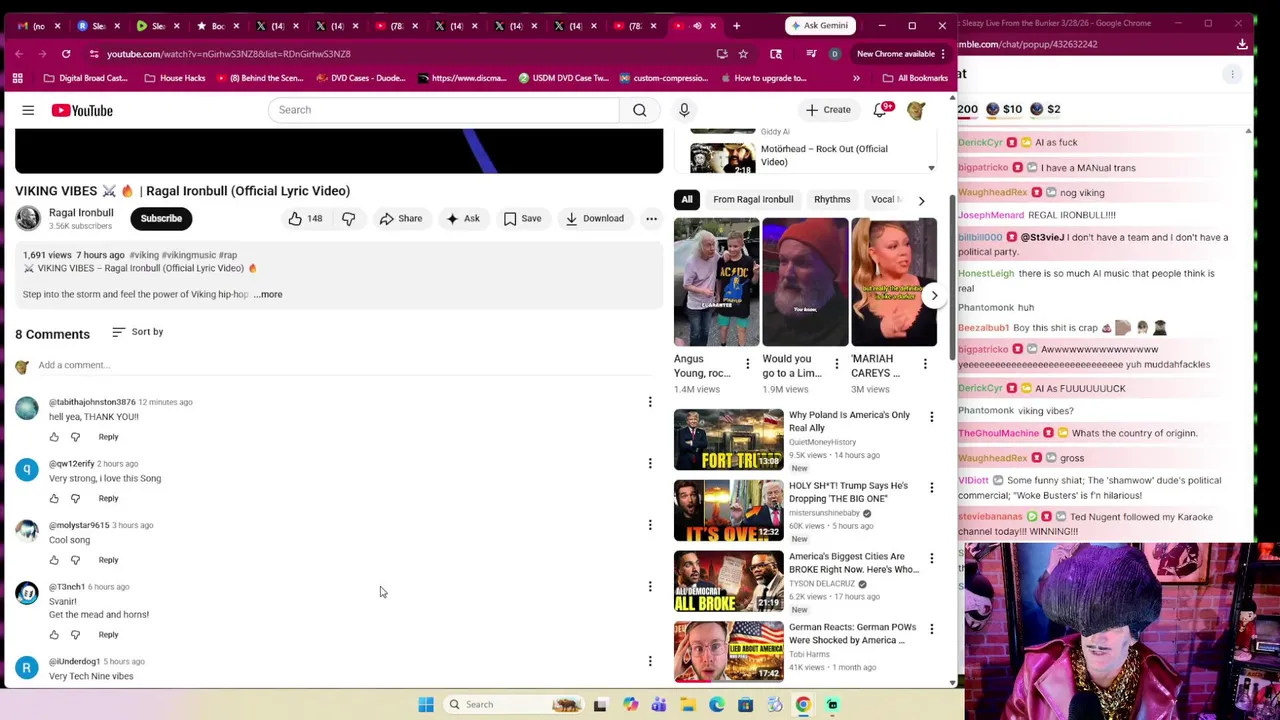Screen dimensions: 1280x720
Task: Open the Angus Young short thumbnail
Action: point(717,282)
